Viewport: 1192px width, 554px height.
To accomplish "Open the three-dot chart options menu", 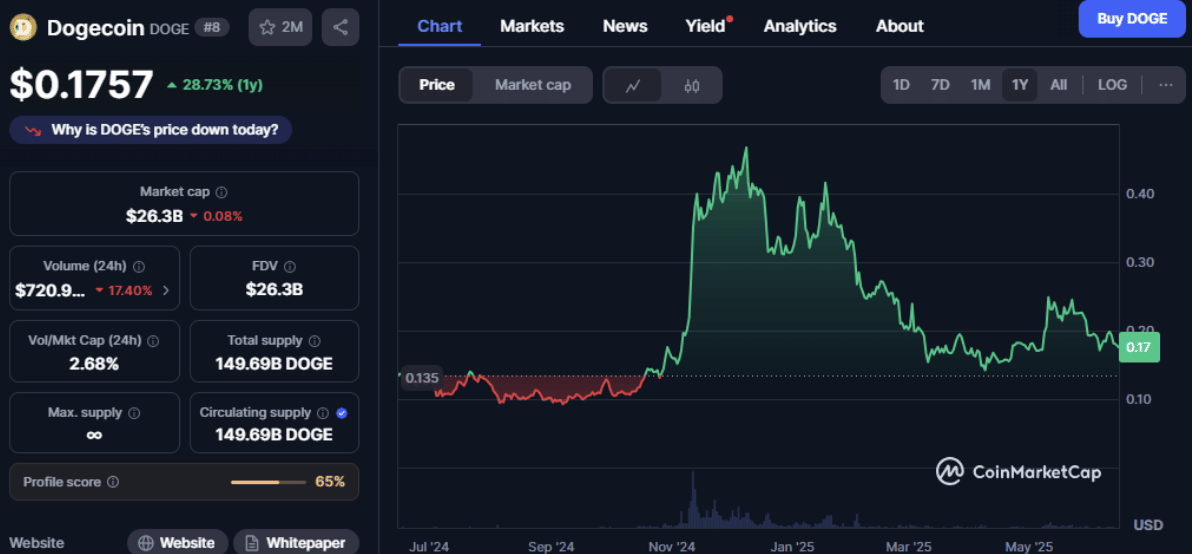I will (1165, 85).
